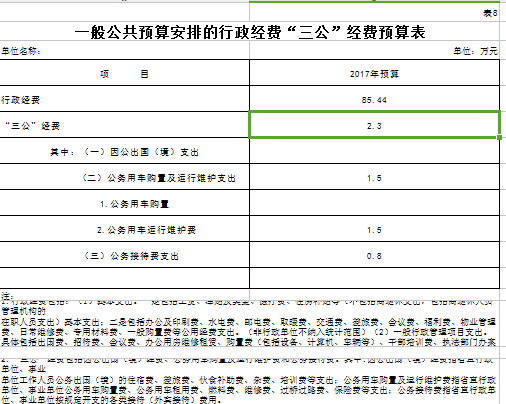Select the '1.公务用车购置' cell
Image resolution: width=506 pixels, height=404 pixels.
[x=125, y=203]
